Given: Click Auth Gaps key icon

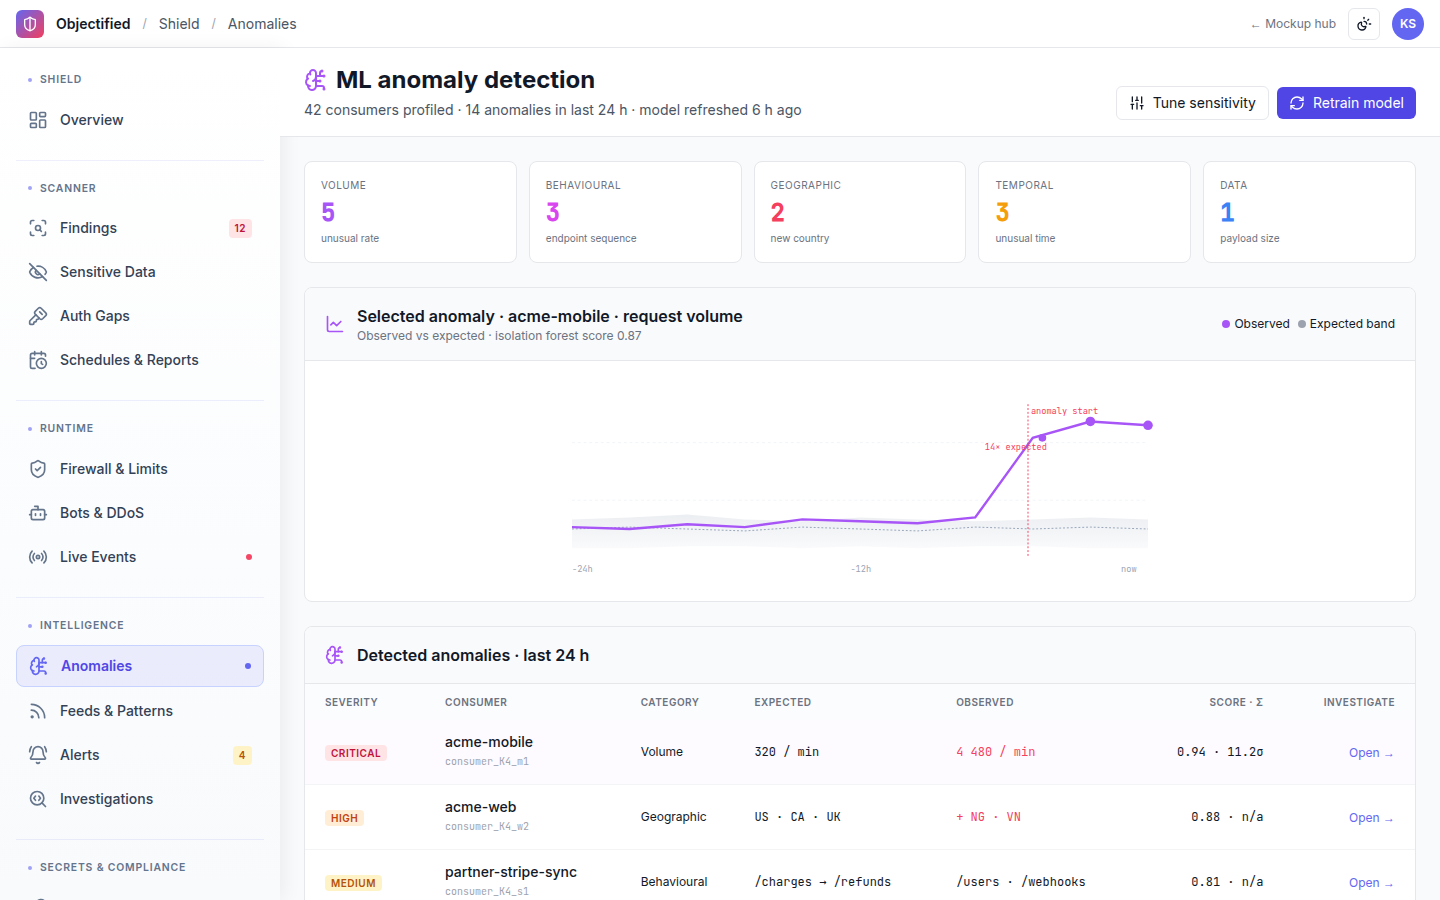Looking at the screenshot, I should pyautogui.click(x=38, y=316).
